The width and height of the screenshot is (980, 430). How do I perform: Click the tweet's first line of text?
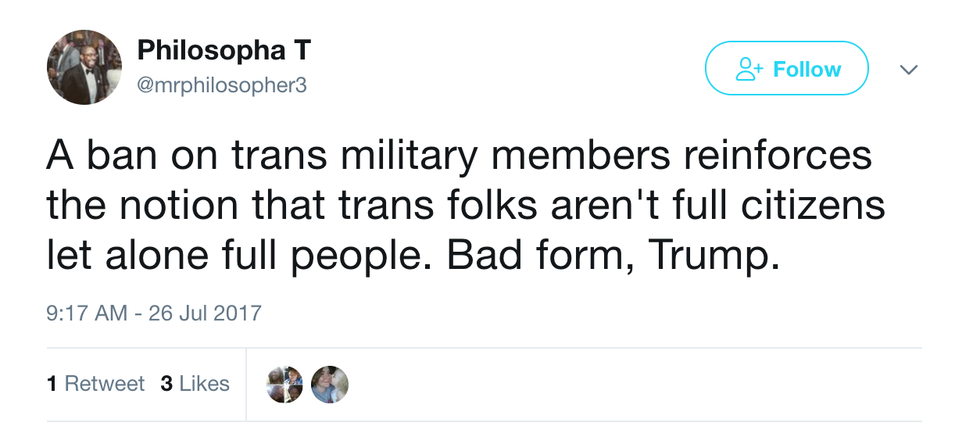[459, 159]
